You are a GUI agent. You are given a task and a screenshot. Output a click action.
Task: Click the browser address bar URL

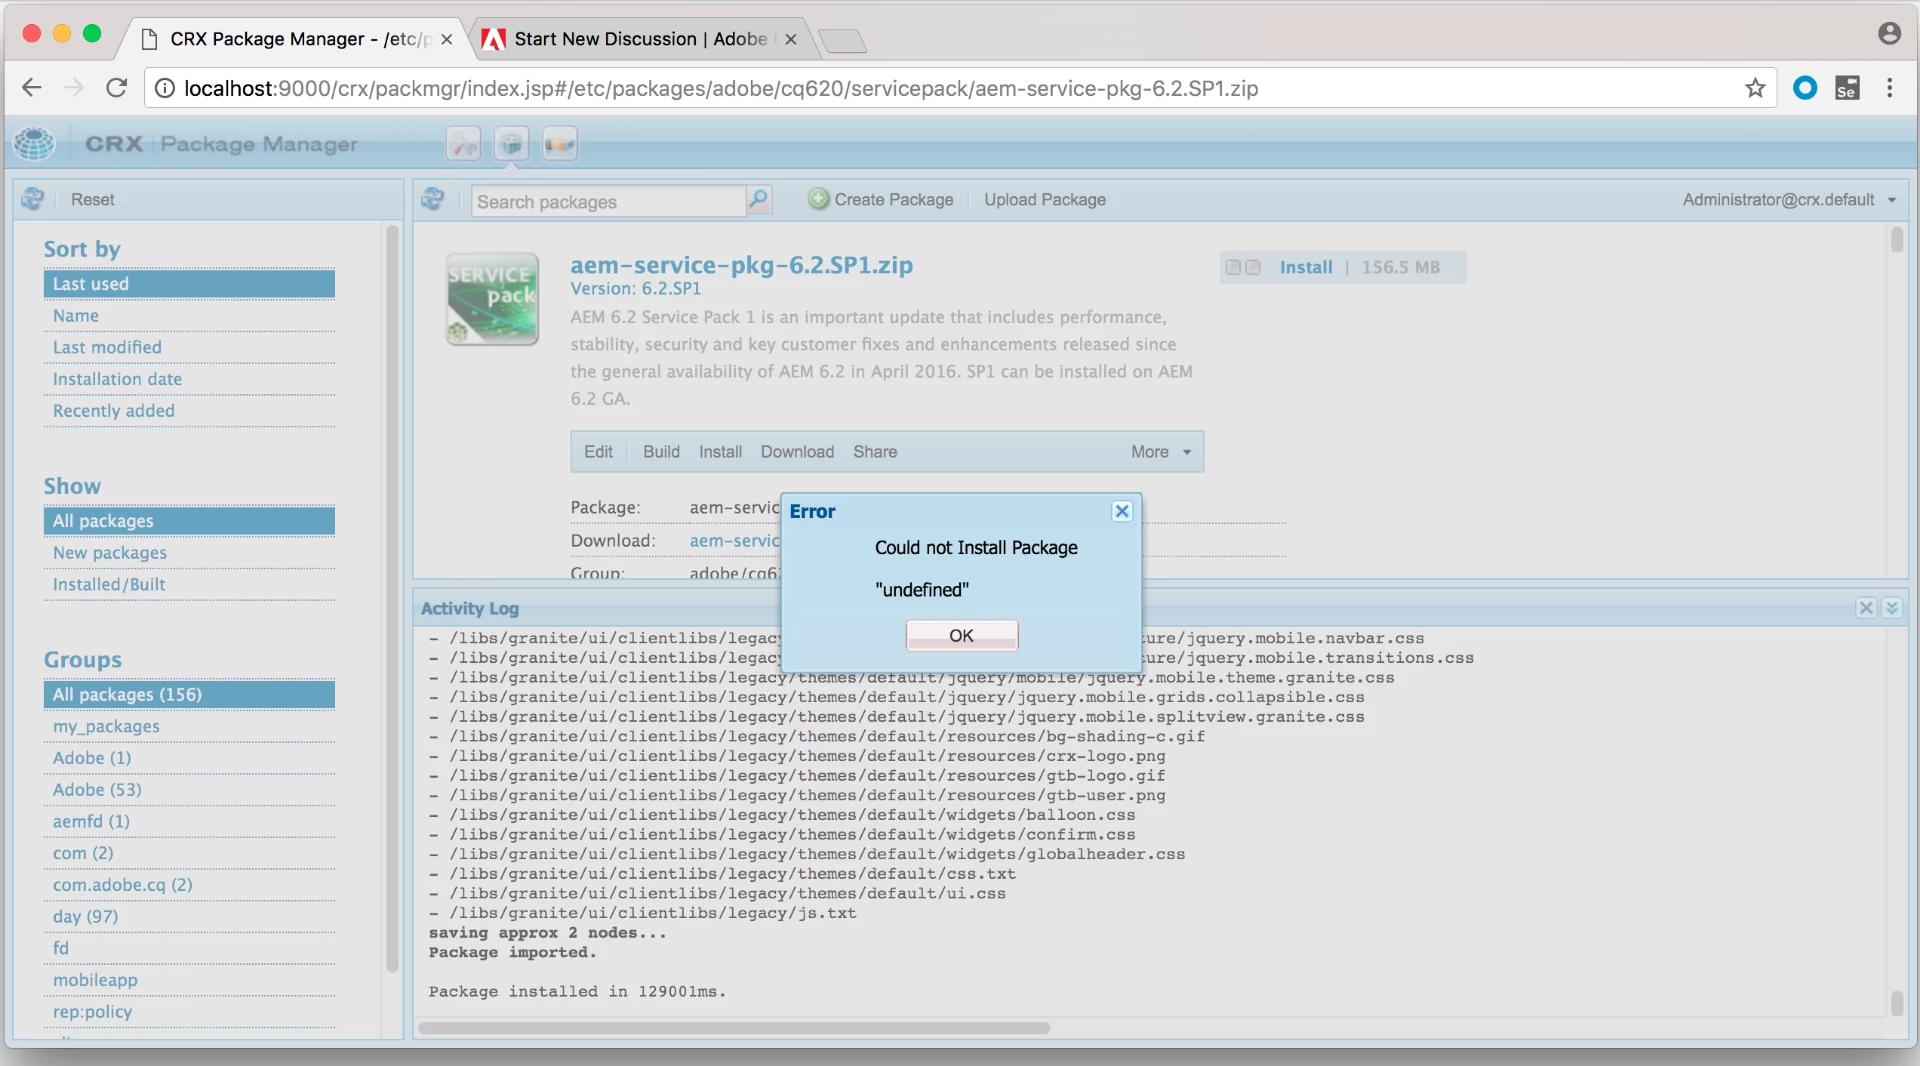[x=720, y=88]
